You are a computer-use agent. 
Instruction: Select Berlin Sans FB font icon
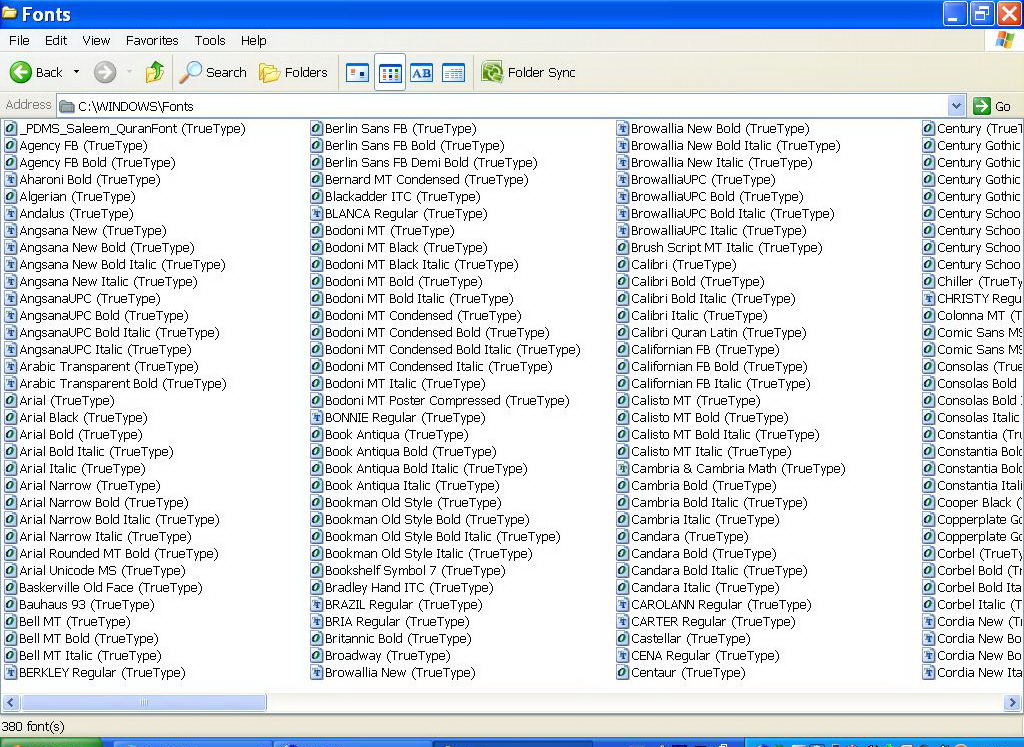pyautogui.click(x=316, y=128)
